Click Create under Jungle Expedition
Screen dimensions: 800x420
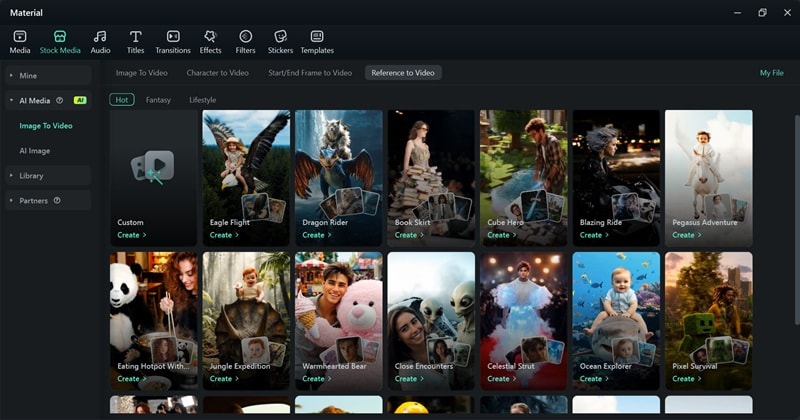224,379
